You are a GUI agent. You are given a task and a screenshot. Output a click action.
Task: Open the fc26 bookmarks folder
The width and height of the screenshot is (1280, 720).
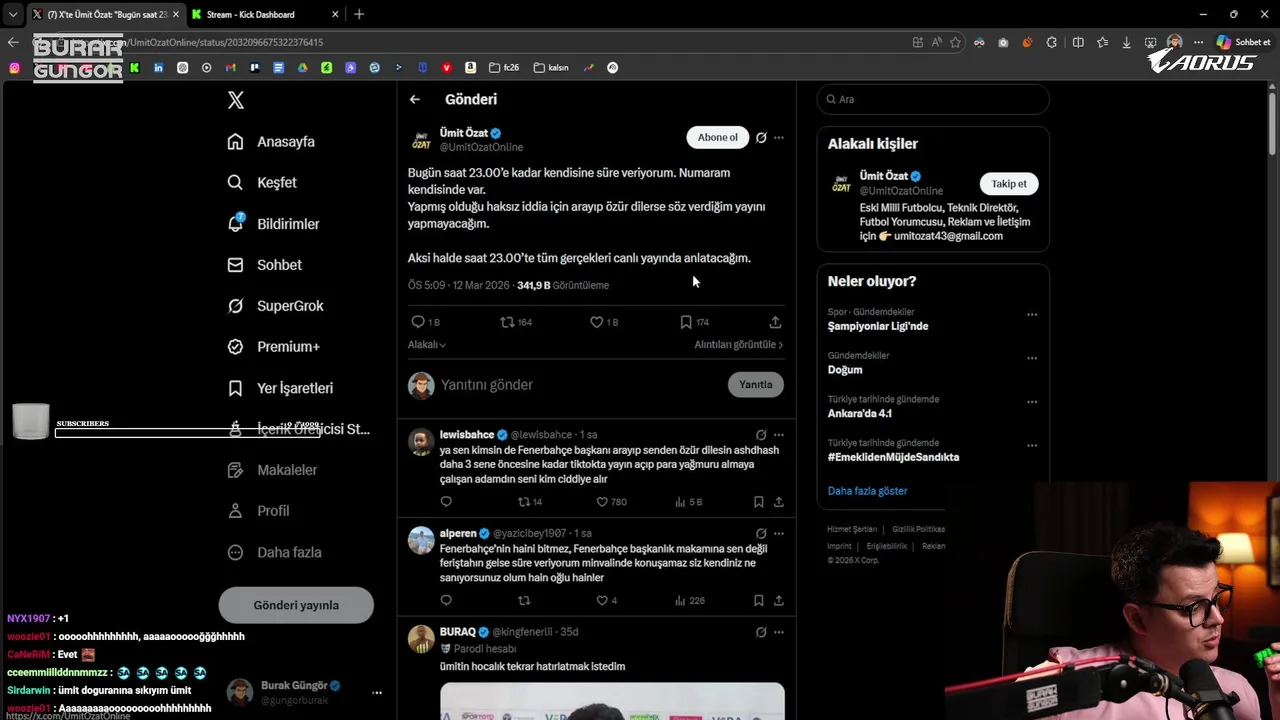(504, 68)
